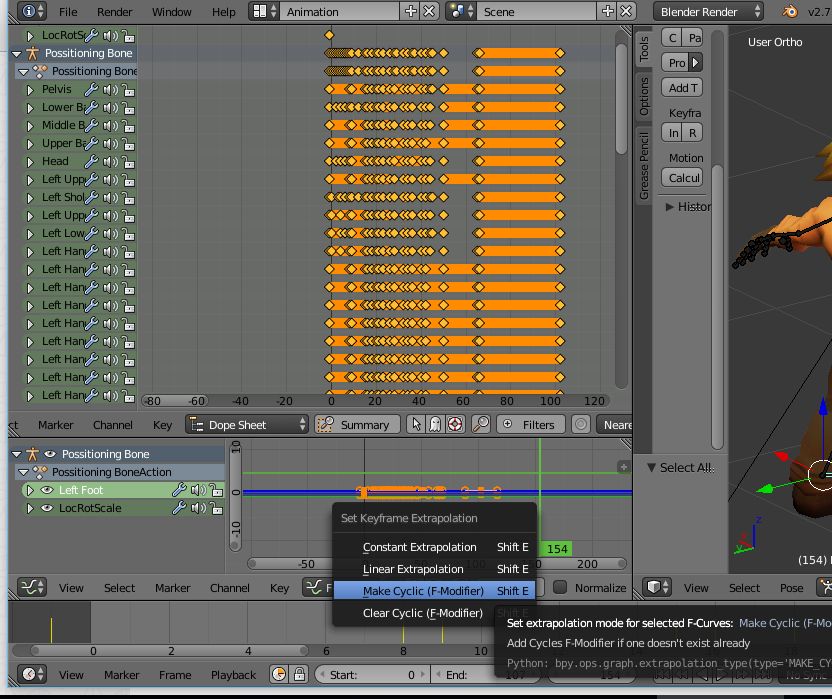
Task: Click the proportional editing circle icon
Action: tap(581, 425)
